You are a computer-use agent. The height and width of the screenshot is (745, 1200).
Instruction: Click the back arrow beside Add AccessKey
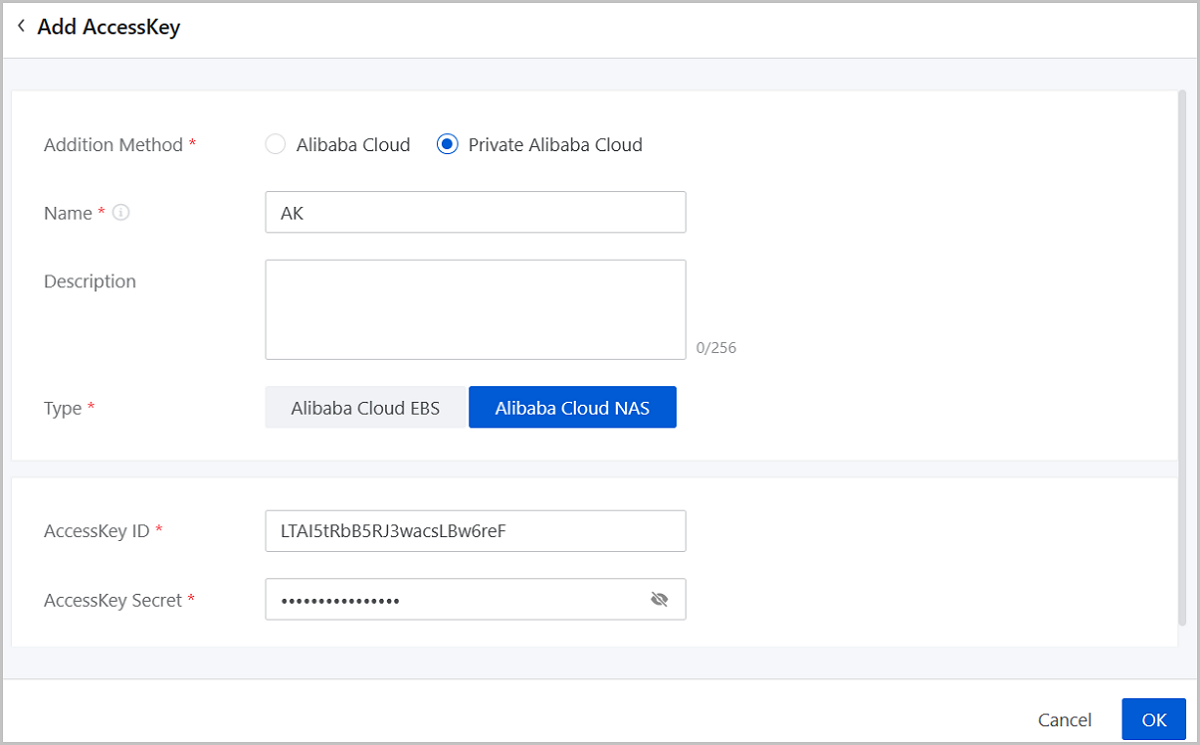[21, 27]
